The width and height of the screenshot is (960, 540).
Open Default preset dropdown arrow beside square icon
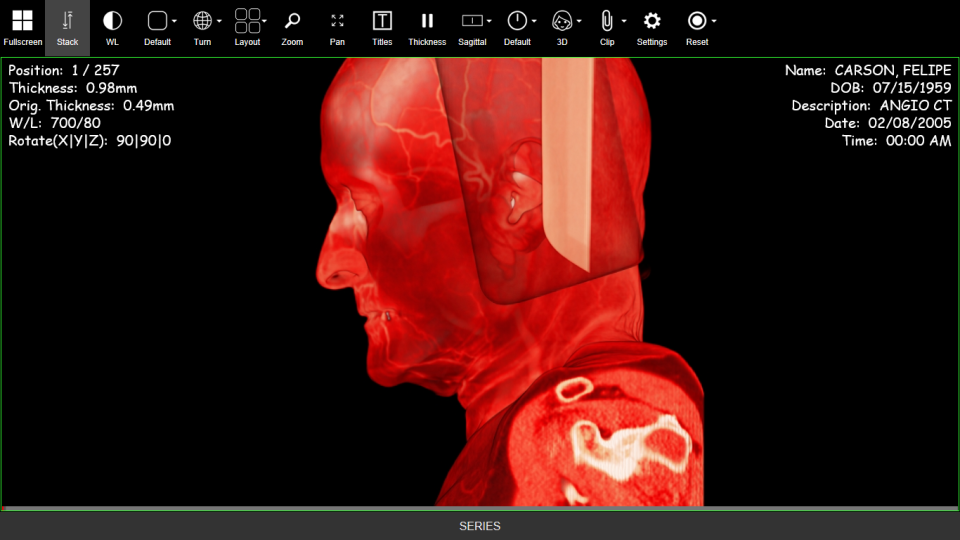(174, 21)
